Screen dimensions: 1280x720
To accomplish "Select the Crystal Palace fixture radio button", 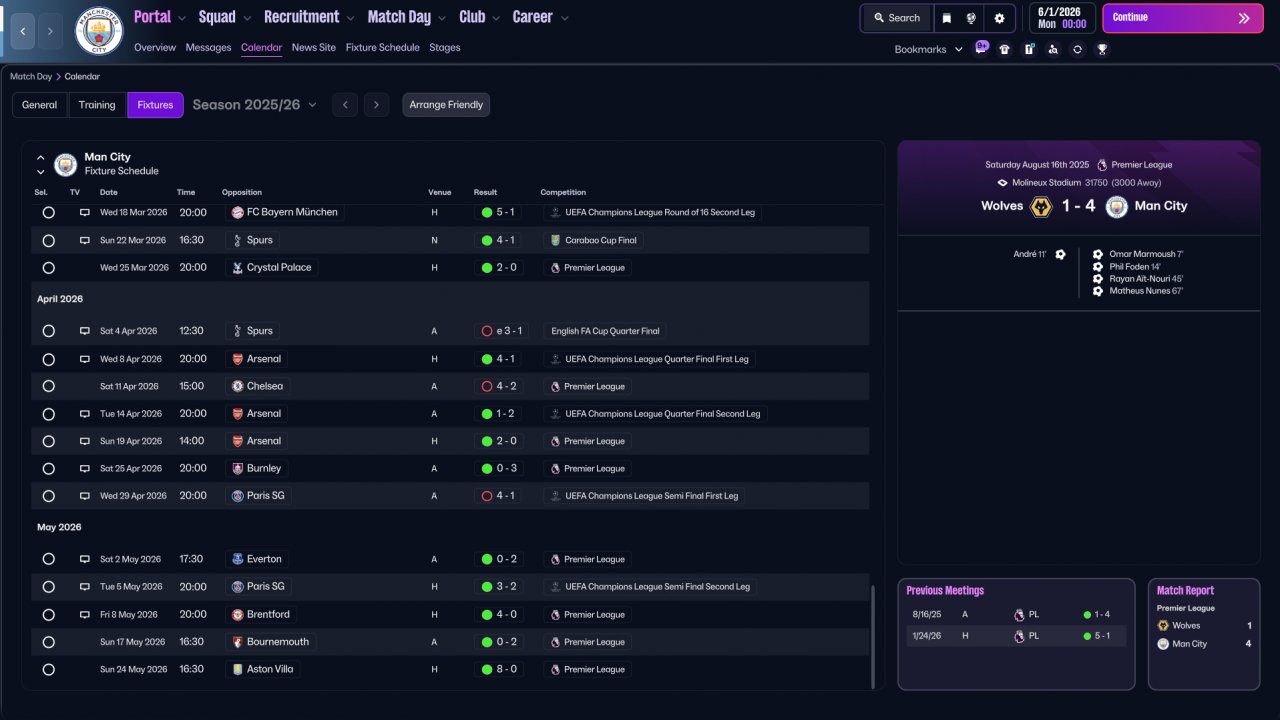I will pyautogui.click(x=48, y=268).
